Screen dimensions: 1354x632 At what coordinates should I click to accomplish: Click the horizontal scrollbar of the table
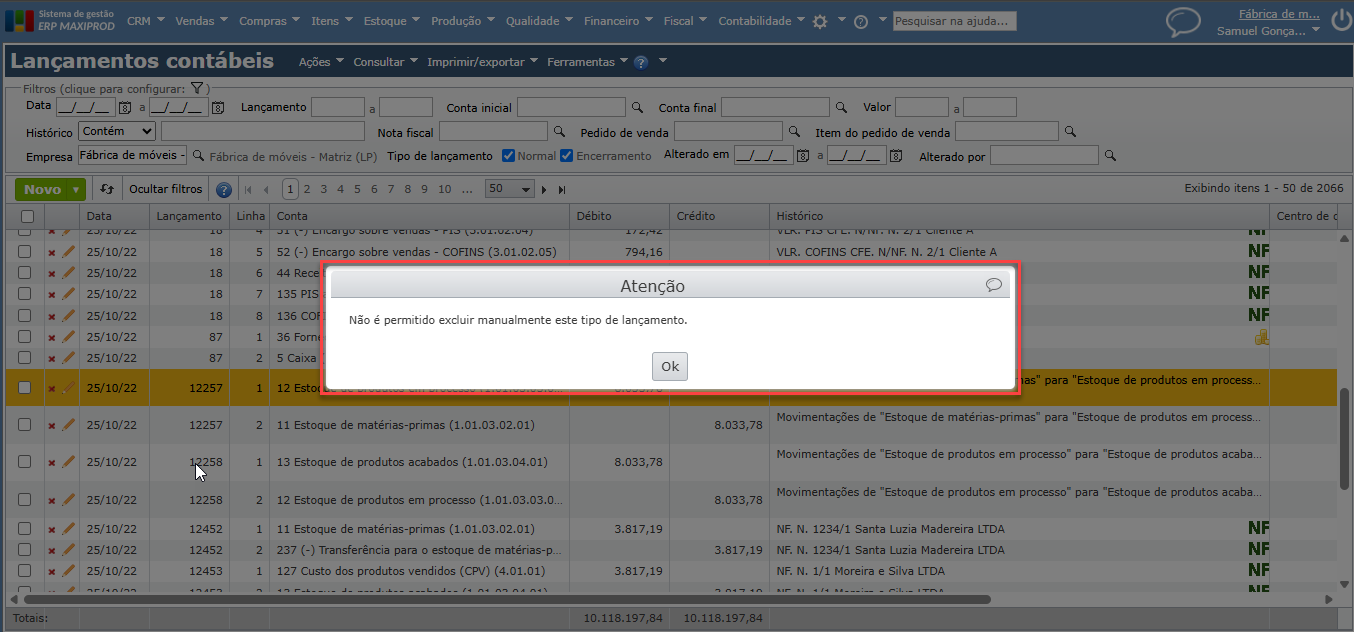click(505, 599)
